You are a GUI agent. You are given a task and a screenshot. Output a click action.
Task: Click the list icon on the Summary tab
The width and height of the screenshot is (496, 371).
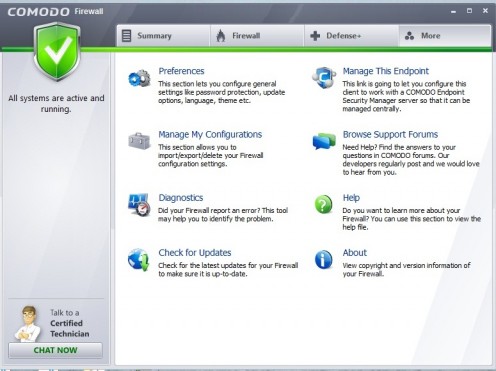tap(127, 36)
